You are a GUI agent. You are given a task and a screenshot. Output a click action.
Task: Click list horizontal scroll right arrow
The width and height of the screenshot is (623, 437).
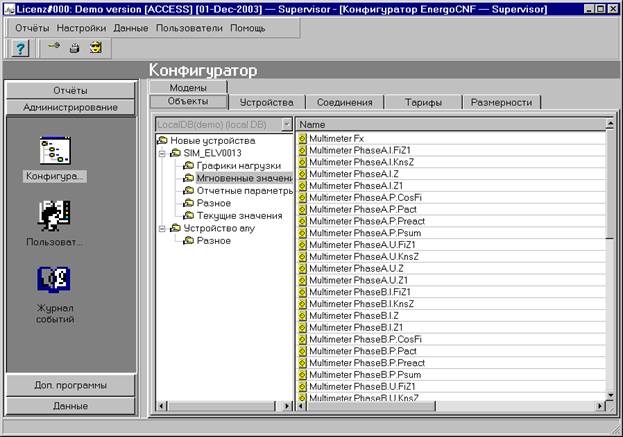pyautogui.click(x=600, y=406)
